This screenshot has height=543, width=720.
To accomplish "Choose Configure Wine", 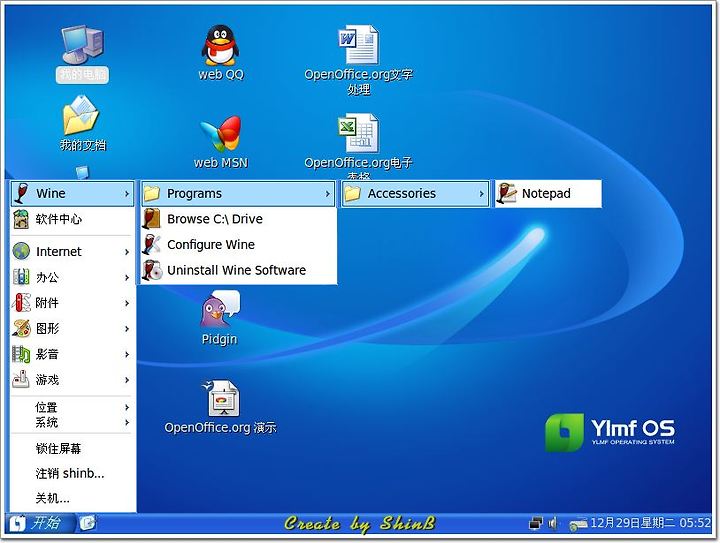I will (x=238, y=245).
